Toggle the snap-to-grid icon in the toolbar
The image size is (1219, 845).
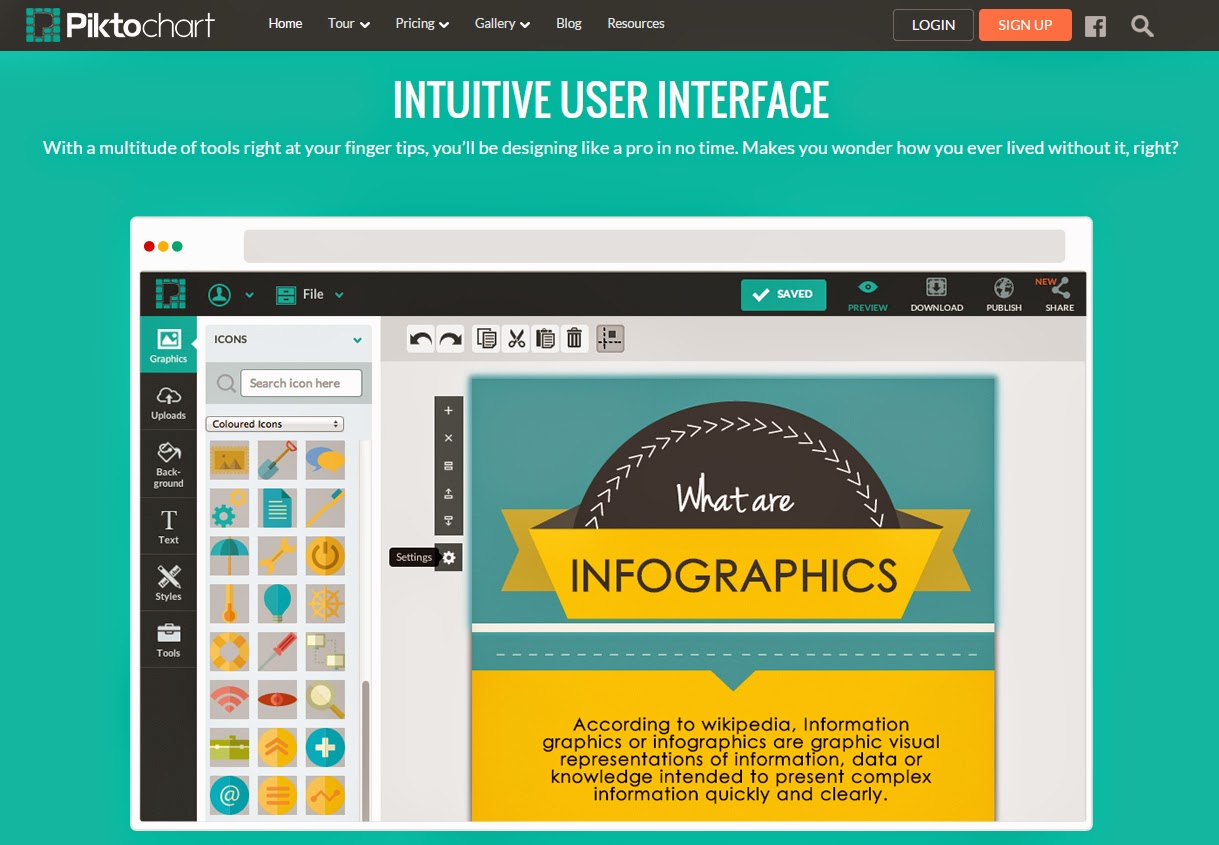(610, 338)
